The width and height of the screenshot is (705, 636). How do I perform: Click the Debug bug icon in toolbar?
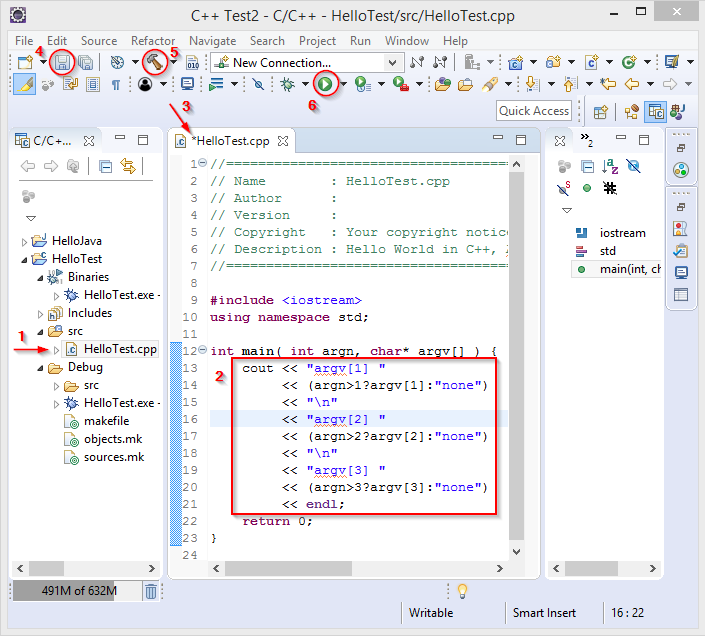click(287, 84)
